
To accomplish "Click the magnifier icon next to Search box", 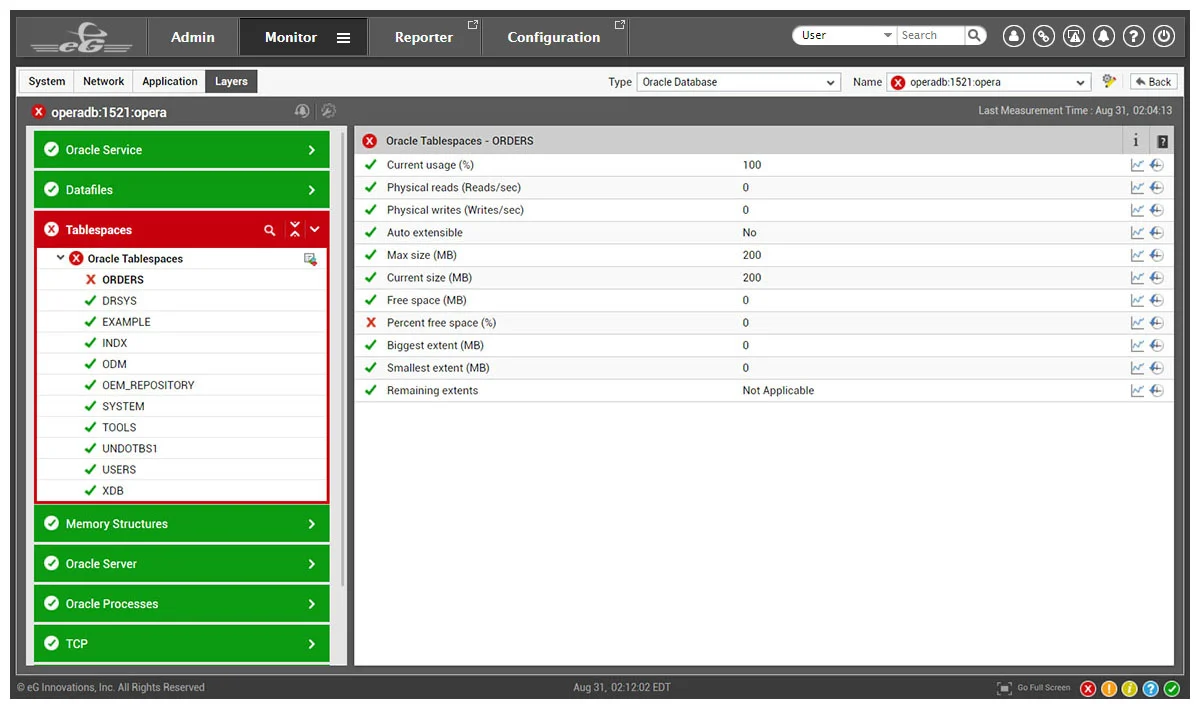I will pos(975,35).
